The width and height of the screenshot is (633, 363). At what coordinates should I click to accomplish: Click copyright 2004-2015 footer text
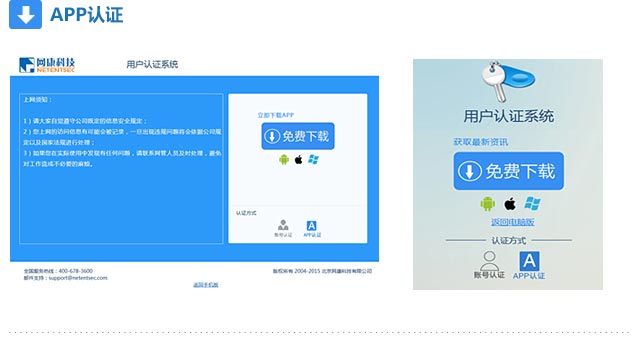tap(322, 271)
